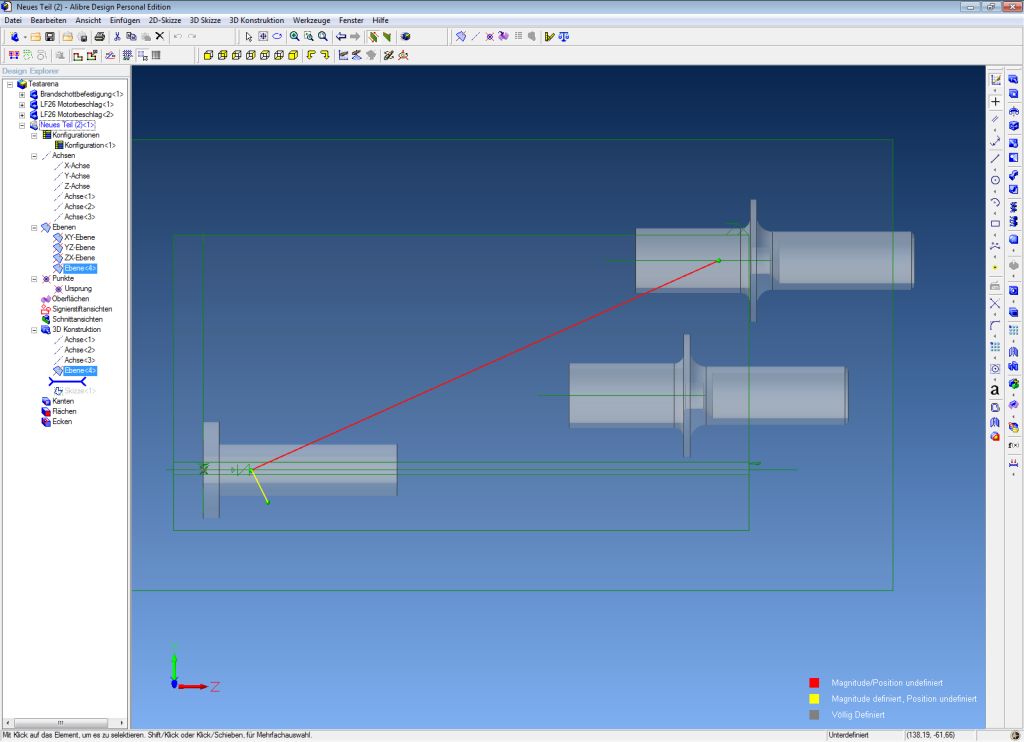This screenshot has width=1024, height=742.
Task: Select the rectangle sketch tool in right toolbar
Action: coord(995,223)
